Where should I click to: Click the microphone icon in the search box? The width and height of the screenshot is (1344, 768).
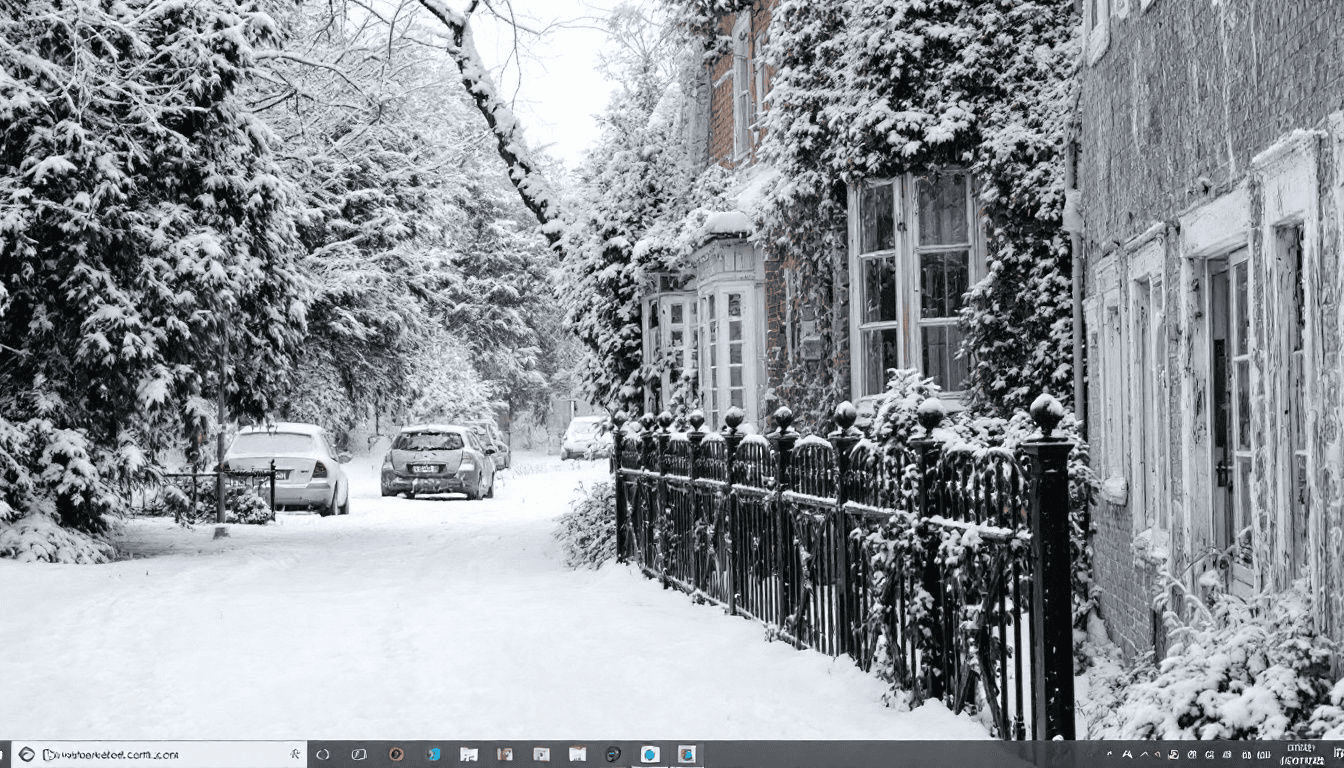tap(295, 754)
